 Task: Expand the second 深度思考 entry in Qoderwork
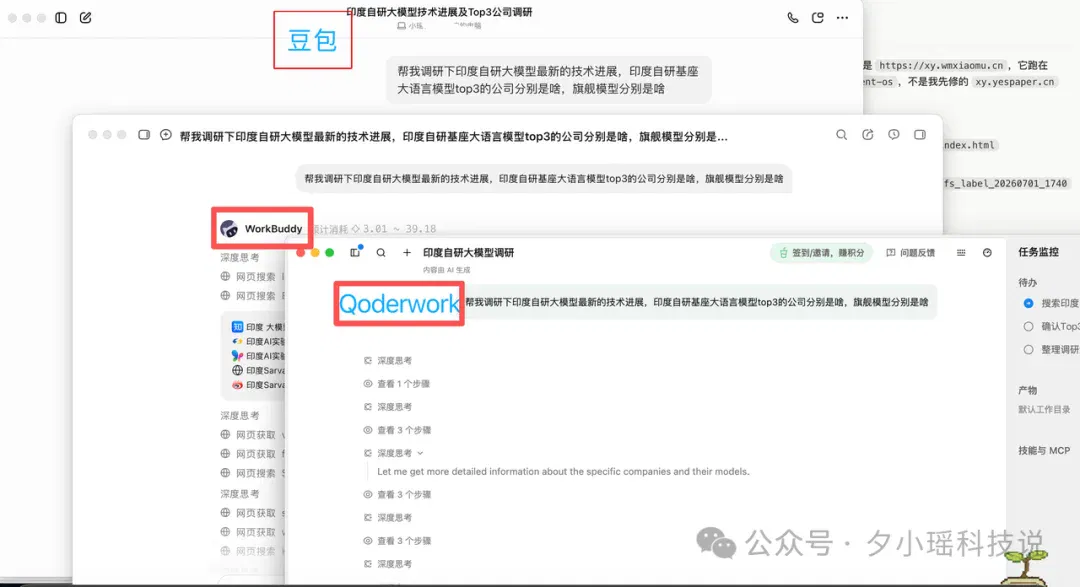click(395, 407)
